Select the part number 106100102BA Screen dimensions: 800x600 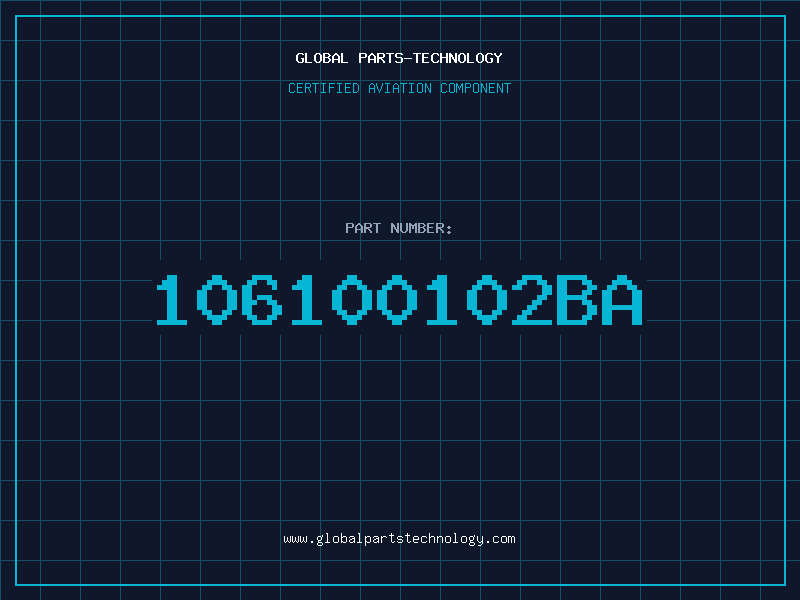399,299
